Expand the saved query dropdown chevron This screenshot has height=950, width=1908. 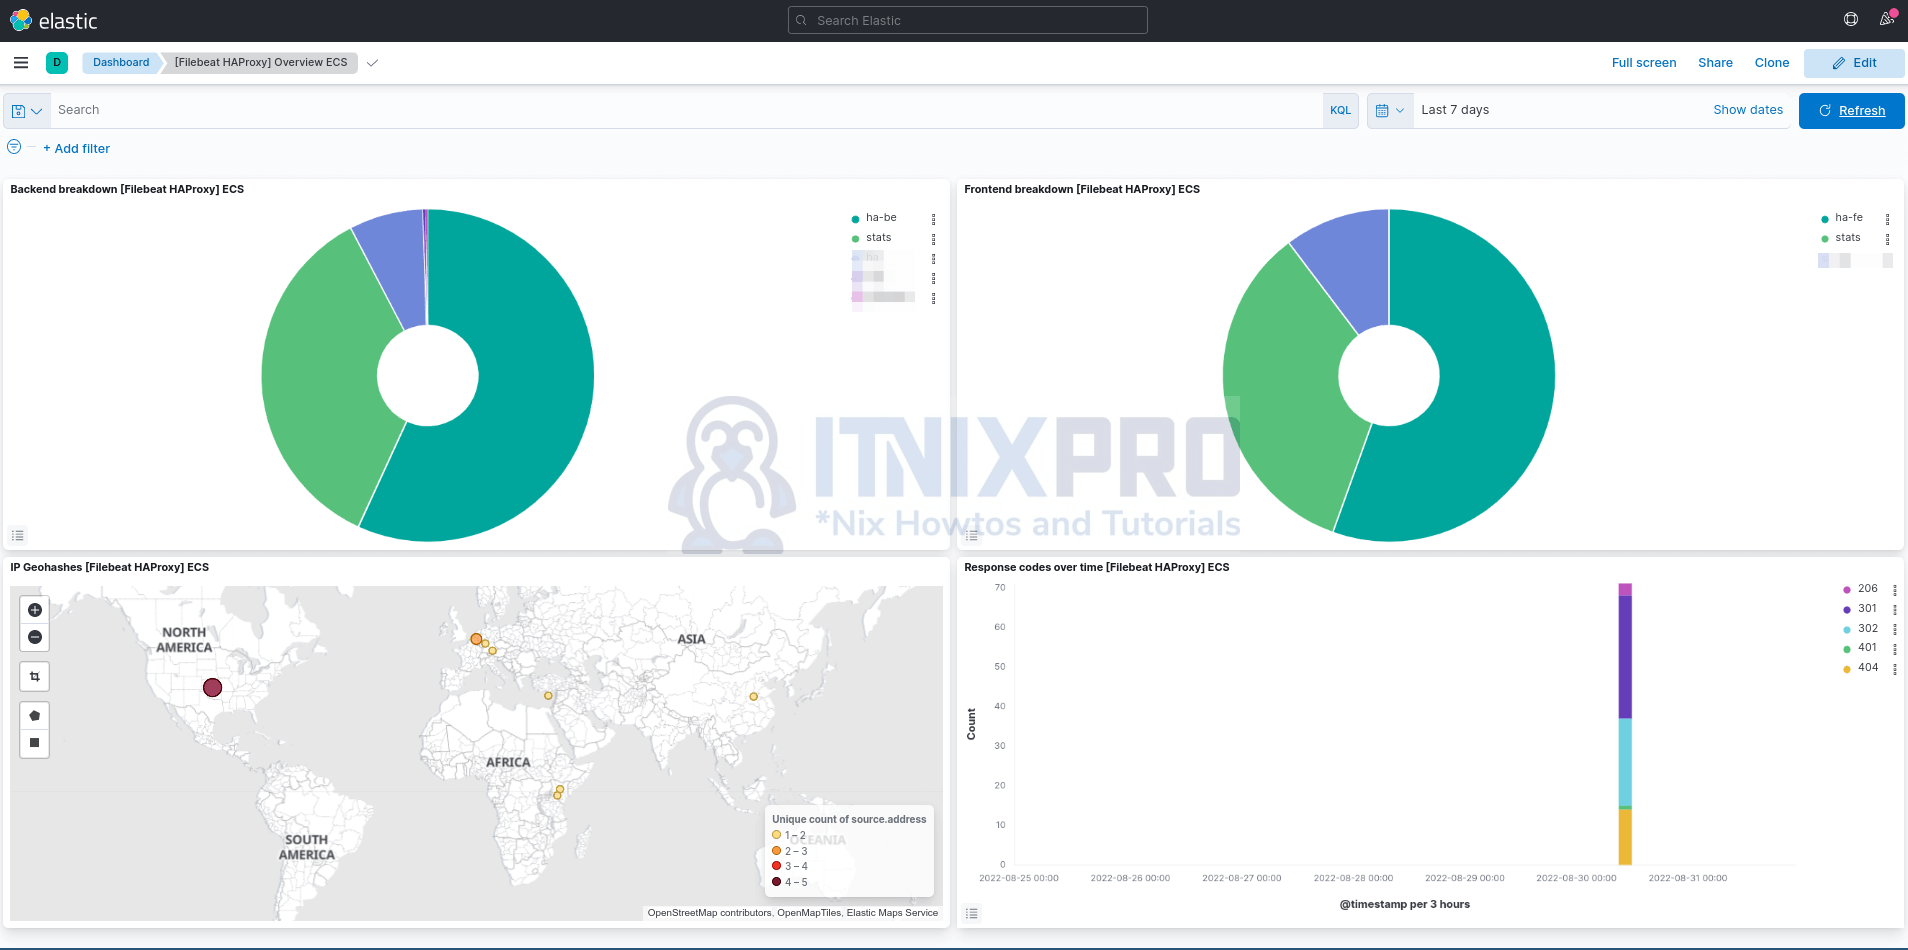pyautogui.click(x=36, y=110)
